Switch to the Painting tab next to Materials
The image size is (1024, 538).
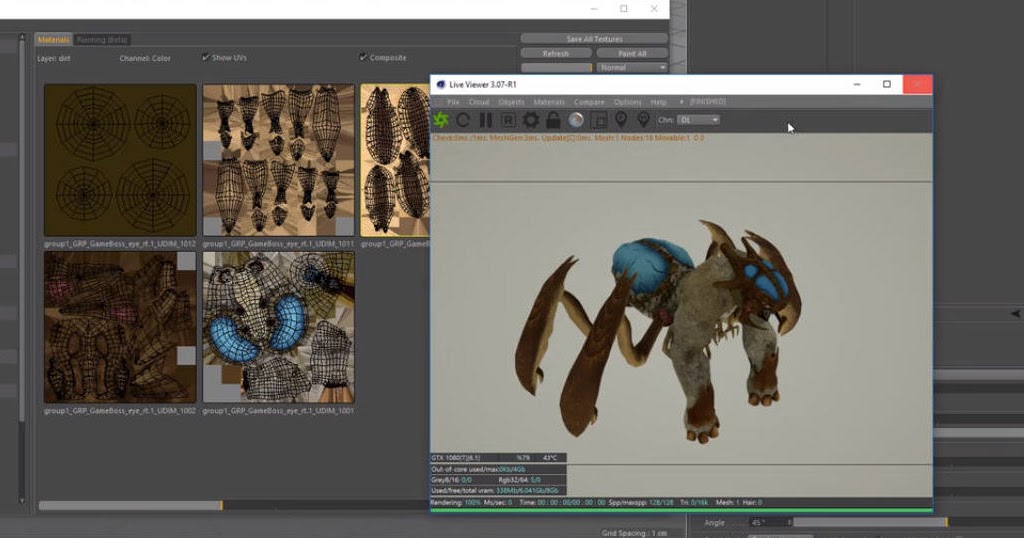tap(102, 40)
